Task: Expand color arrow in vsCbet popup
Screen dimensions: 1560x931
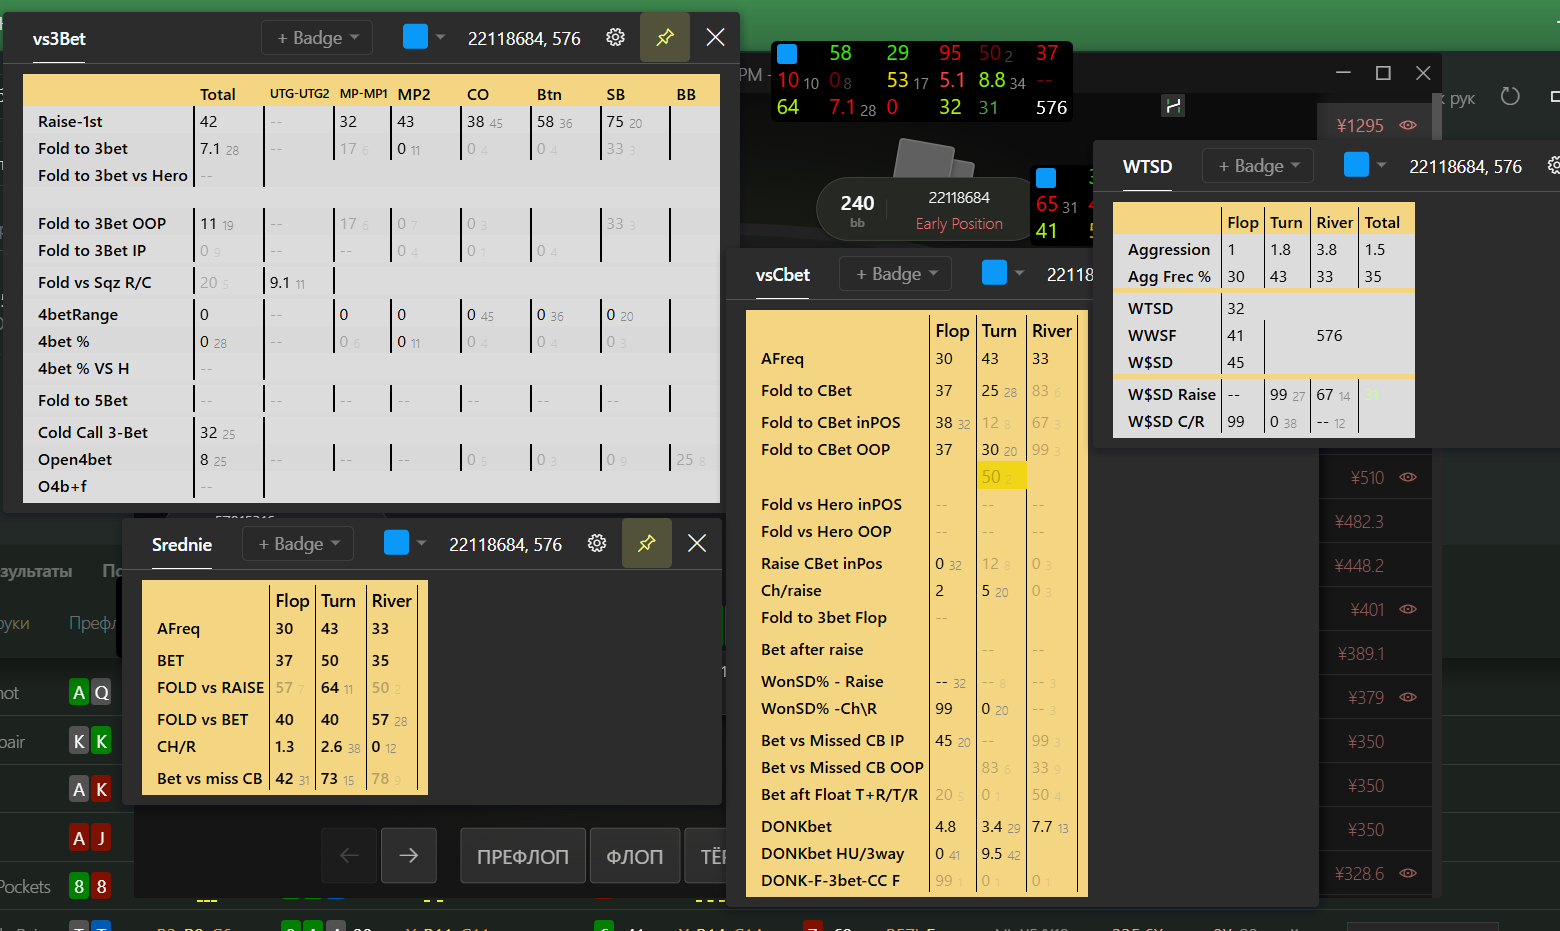Action: tap(1019, 273)
